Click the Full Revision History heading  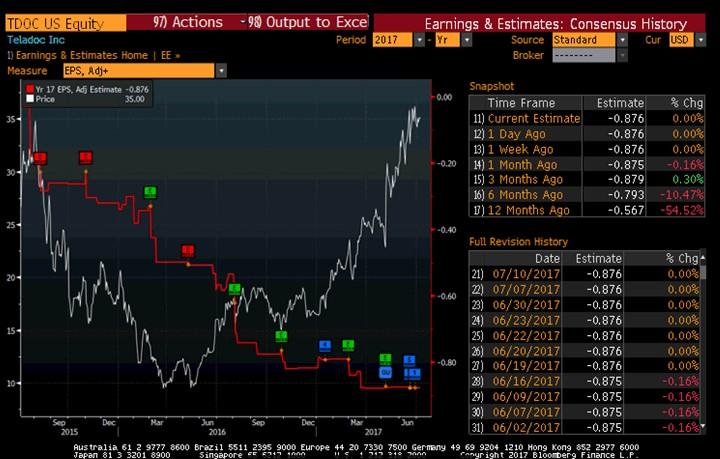(518, 242)
